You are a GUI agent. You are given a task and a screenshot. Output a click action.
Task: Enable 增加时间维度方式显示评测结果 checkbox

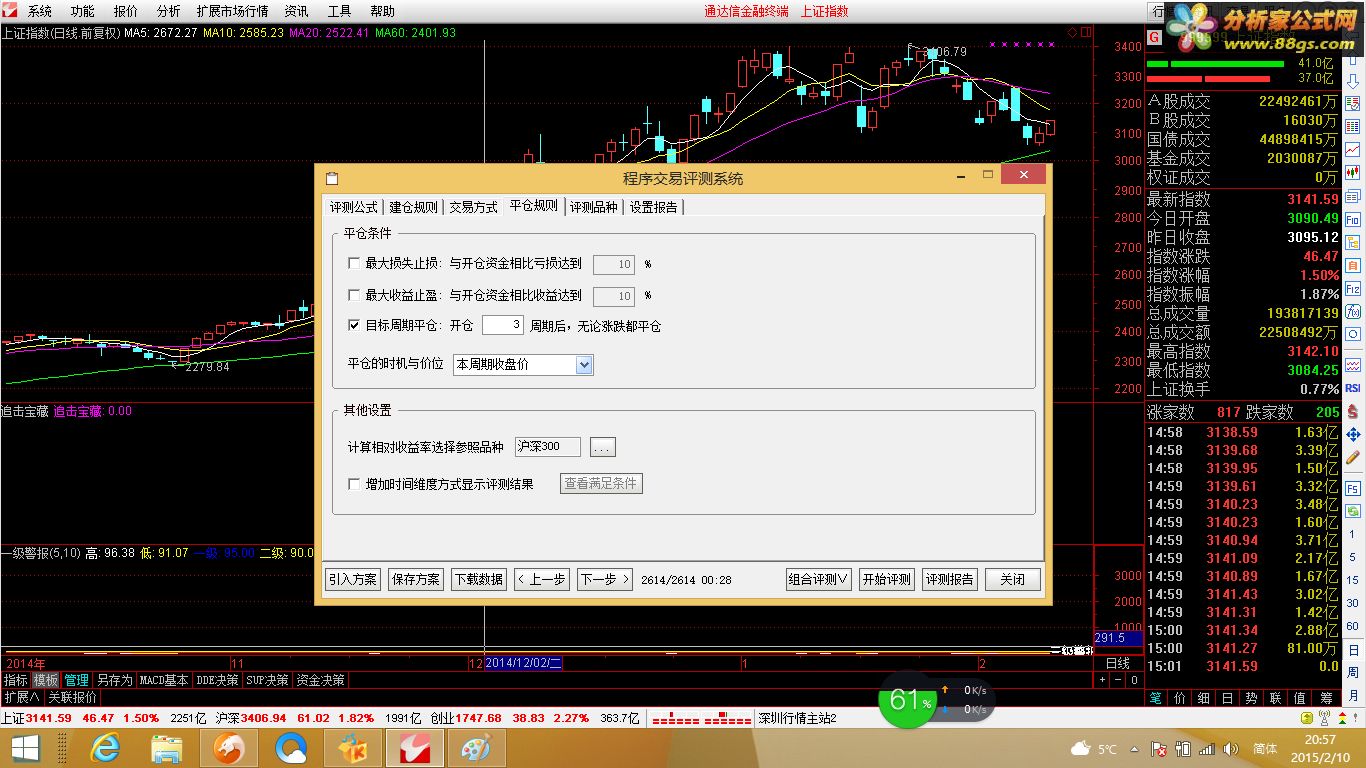coord(353,484)
